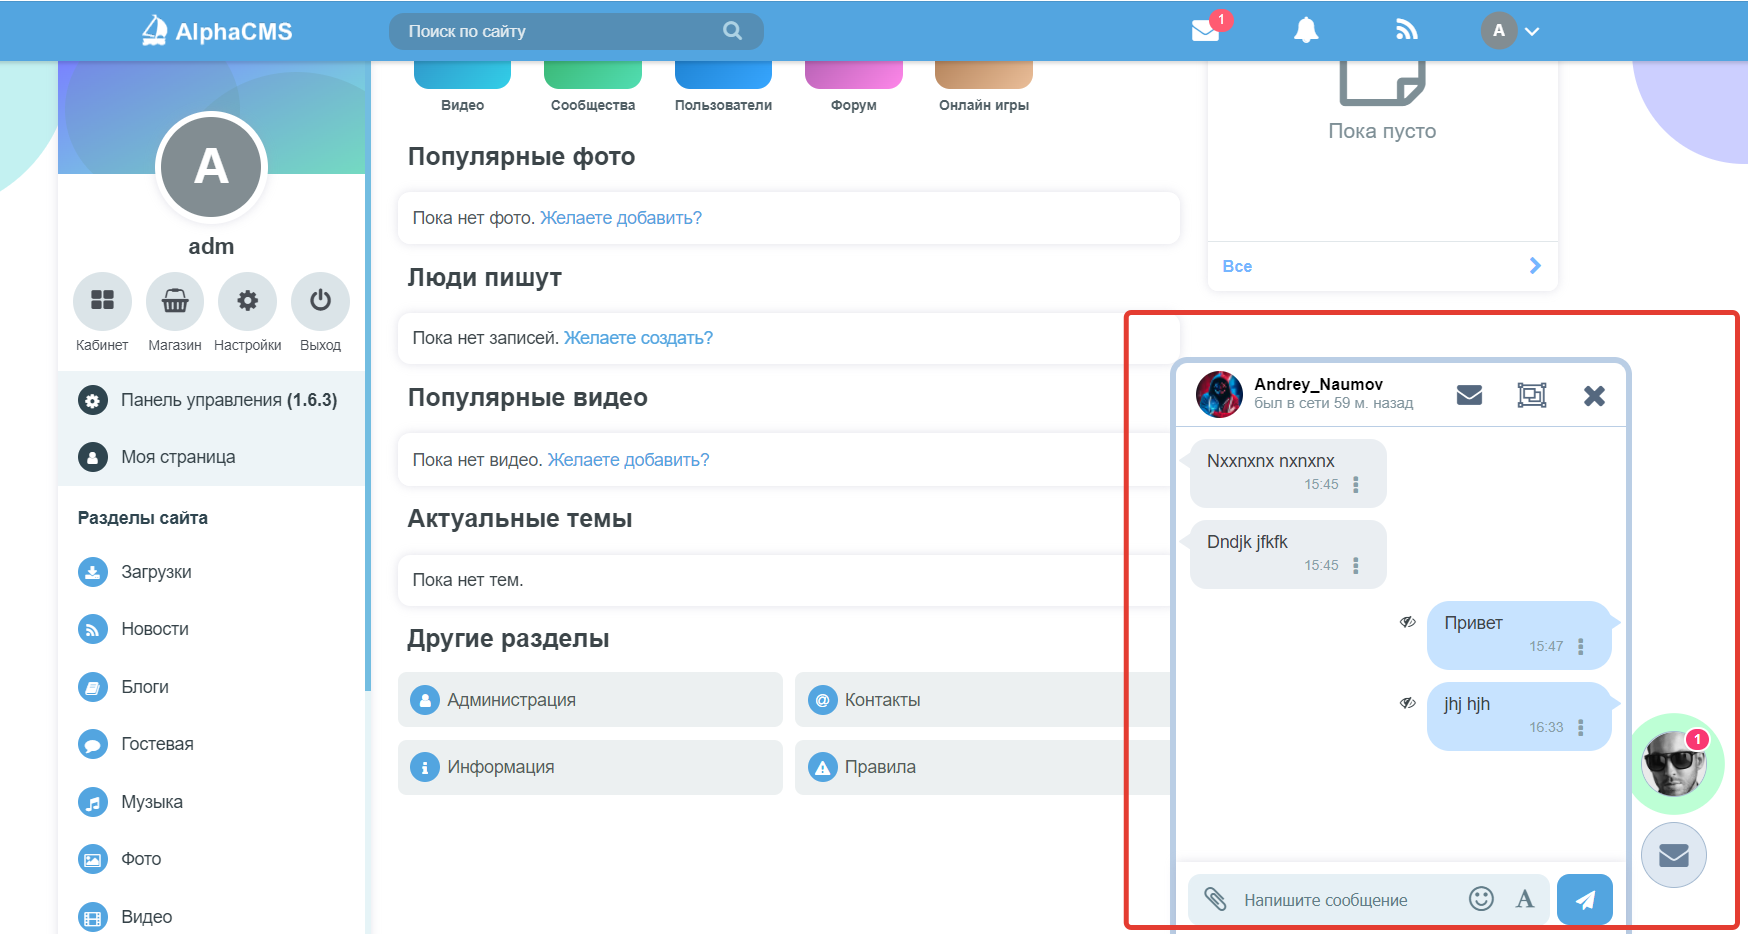Open the Сообщества tile

(593, 87)
